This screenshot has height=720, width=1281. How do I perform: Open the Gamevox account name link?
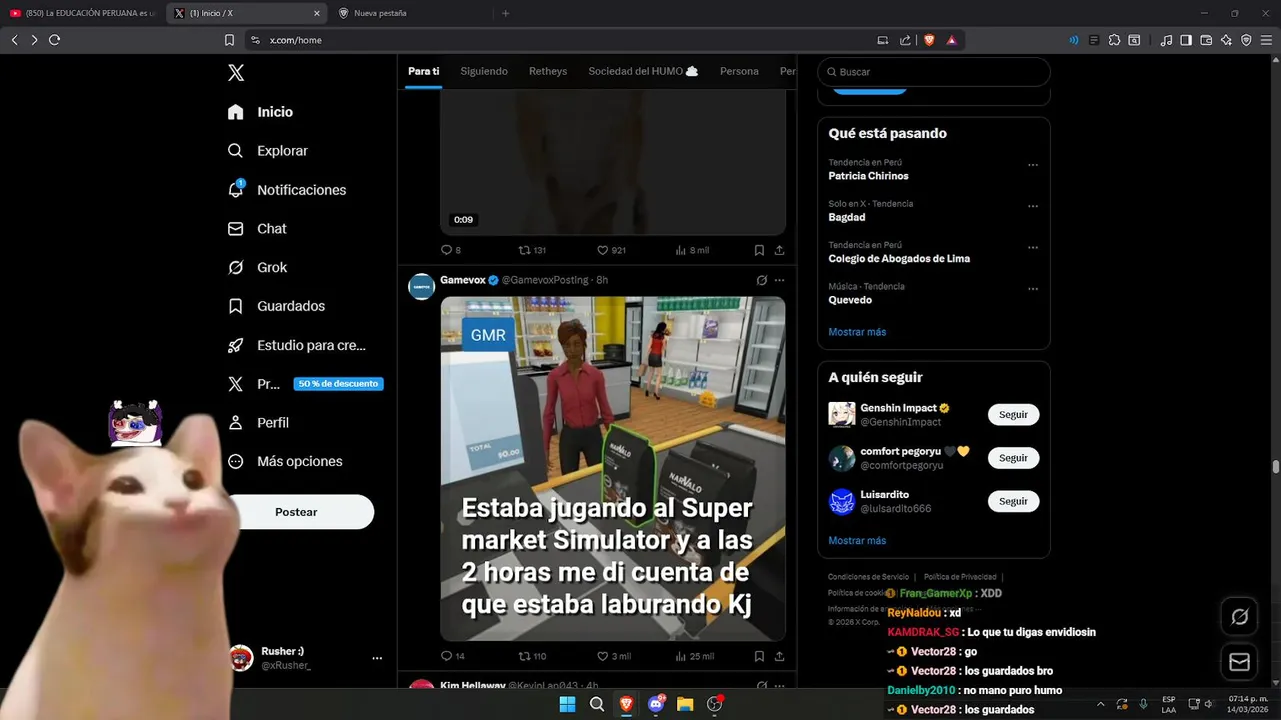[463, 280]
